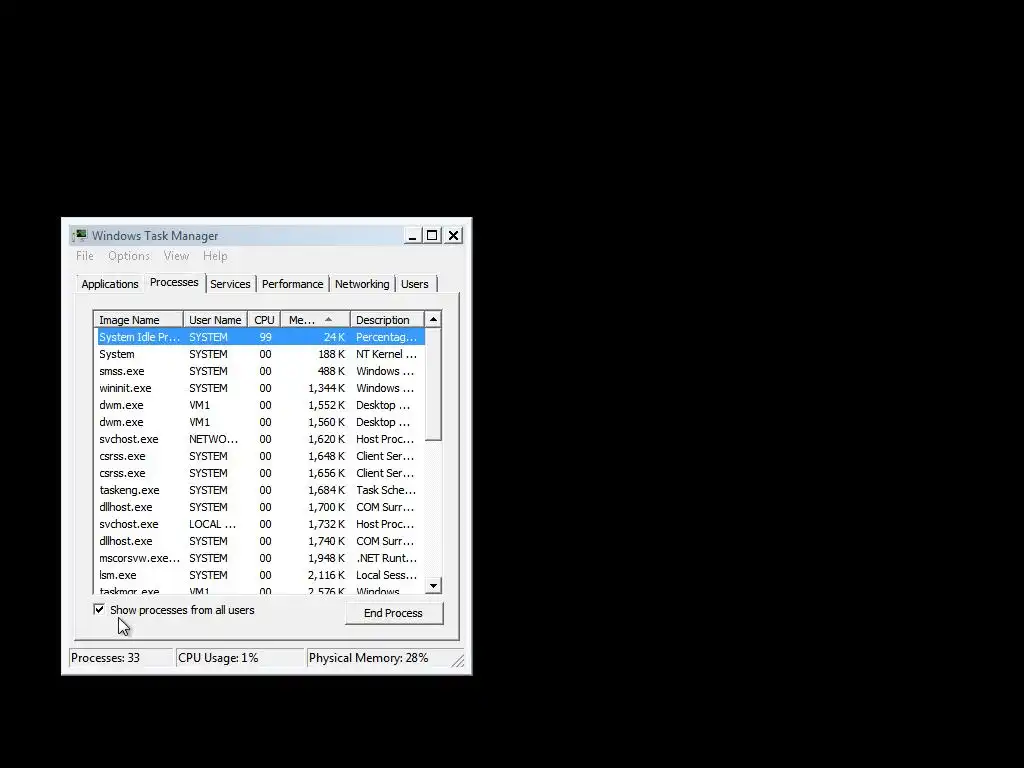The height and width of the screenshot is (768, 1024).
Task: Click the CPU Usage: 1% status entry
Action: [240, 658]
